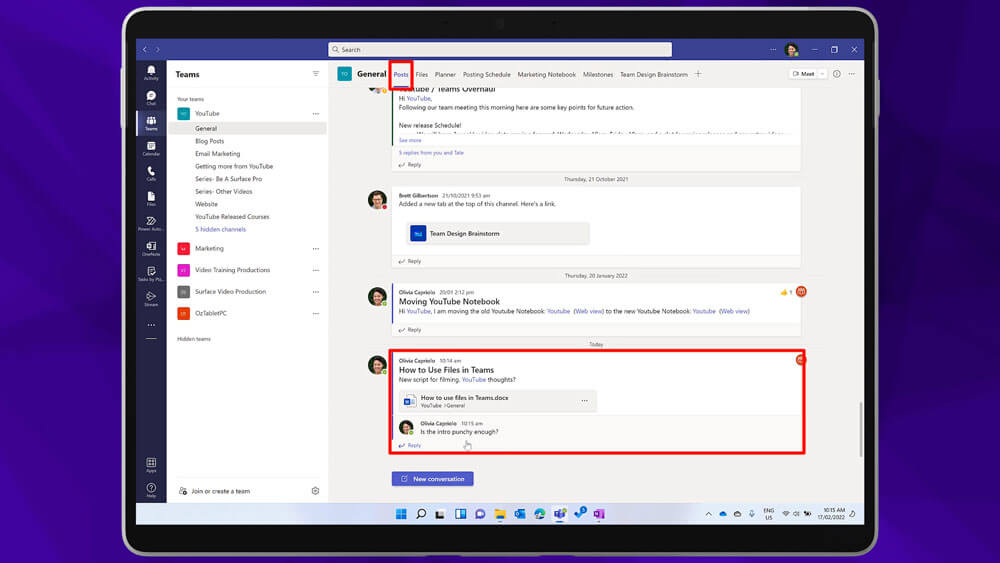Viewport: 1000px width, 563px height.
Task: Switch to the Files tab
Action: [422, 74]
